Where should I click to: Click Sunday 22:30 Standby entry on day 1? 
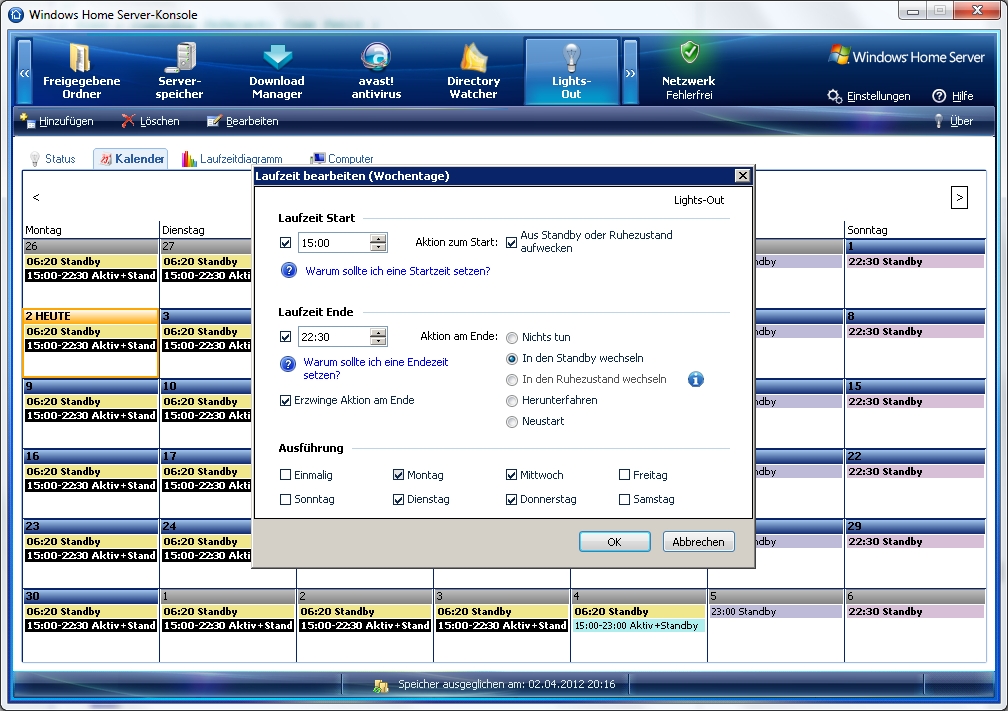point(915,262)
